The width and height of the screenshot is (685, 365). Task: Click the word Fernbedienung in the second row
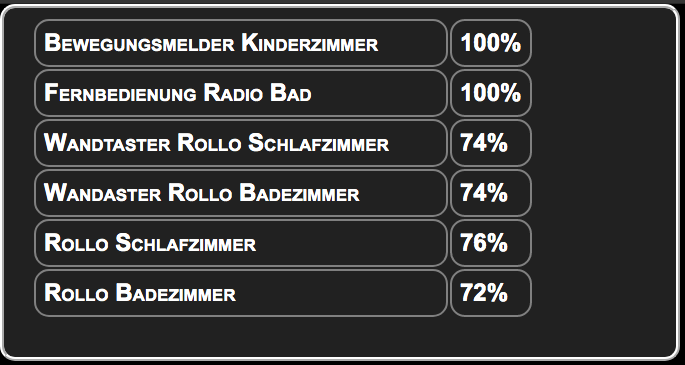click(x=120, y=93)
